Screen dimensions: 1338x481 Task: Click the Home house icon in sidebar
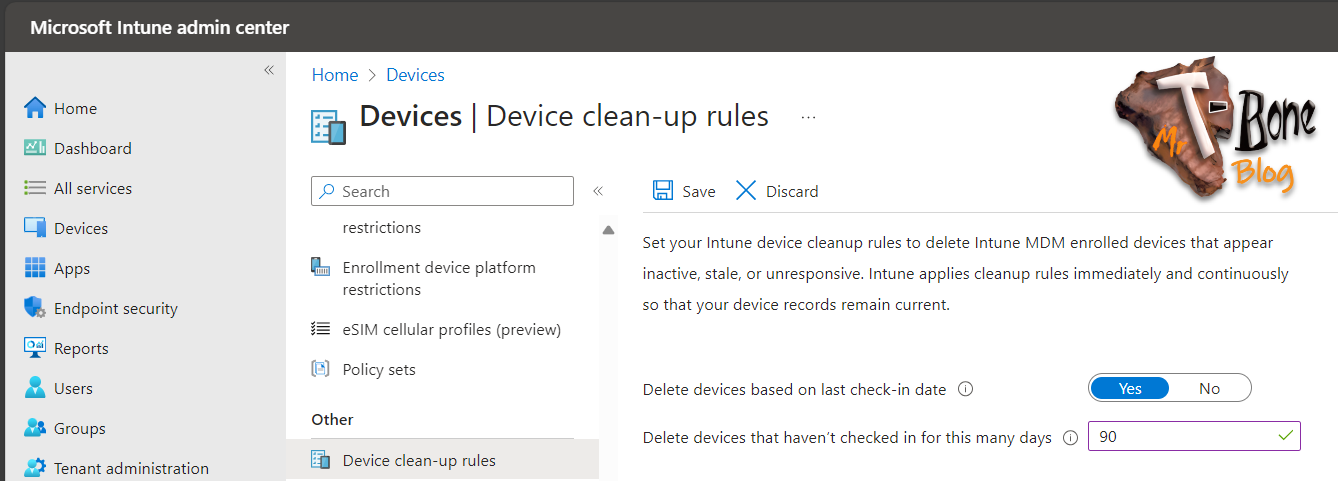[x=35, y=108]
